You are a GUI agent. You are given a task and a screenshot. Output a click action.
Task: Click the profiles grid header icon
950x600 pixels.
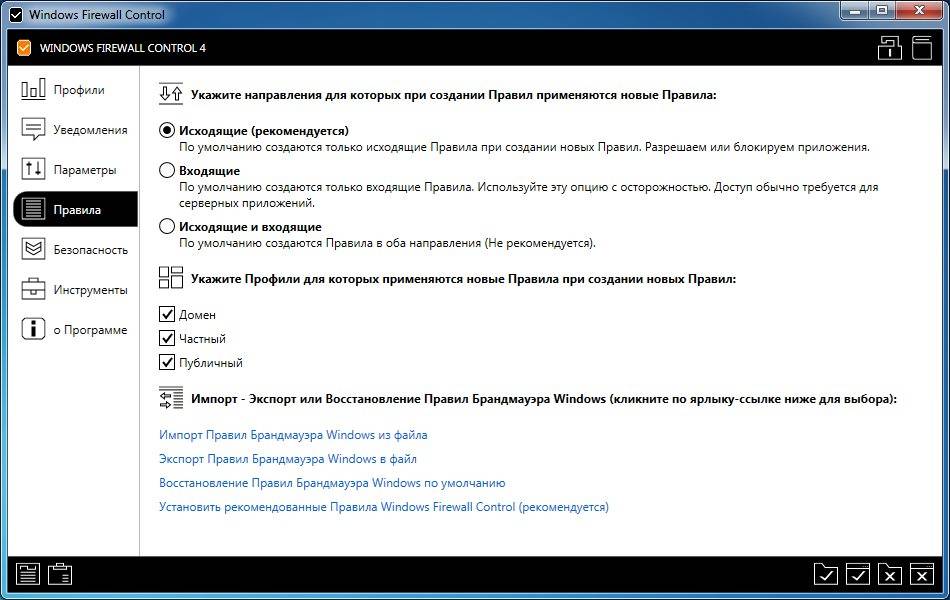point(171,278)
